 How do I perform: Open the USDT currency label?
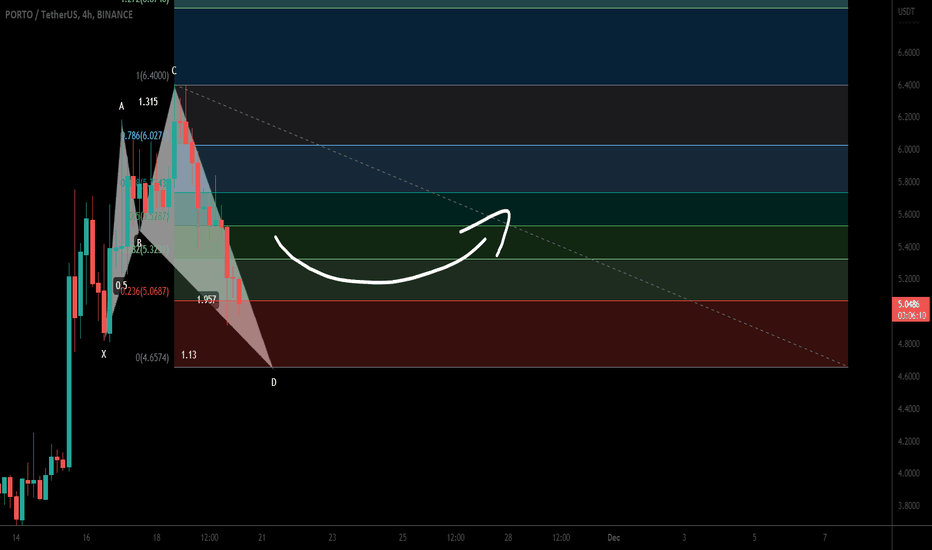(906, 12)
